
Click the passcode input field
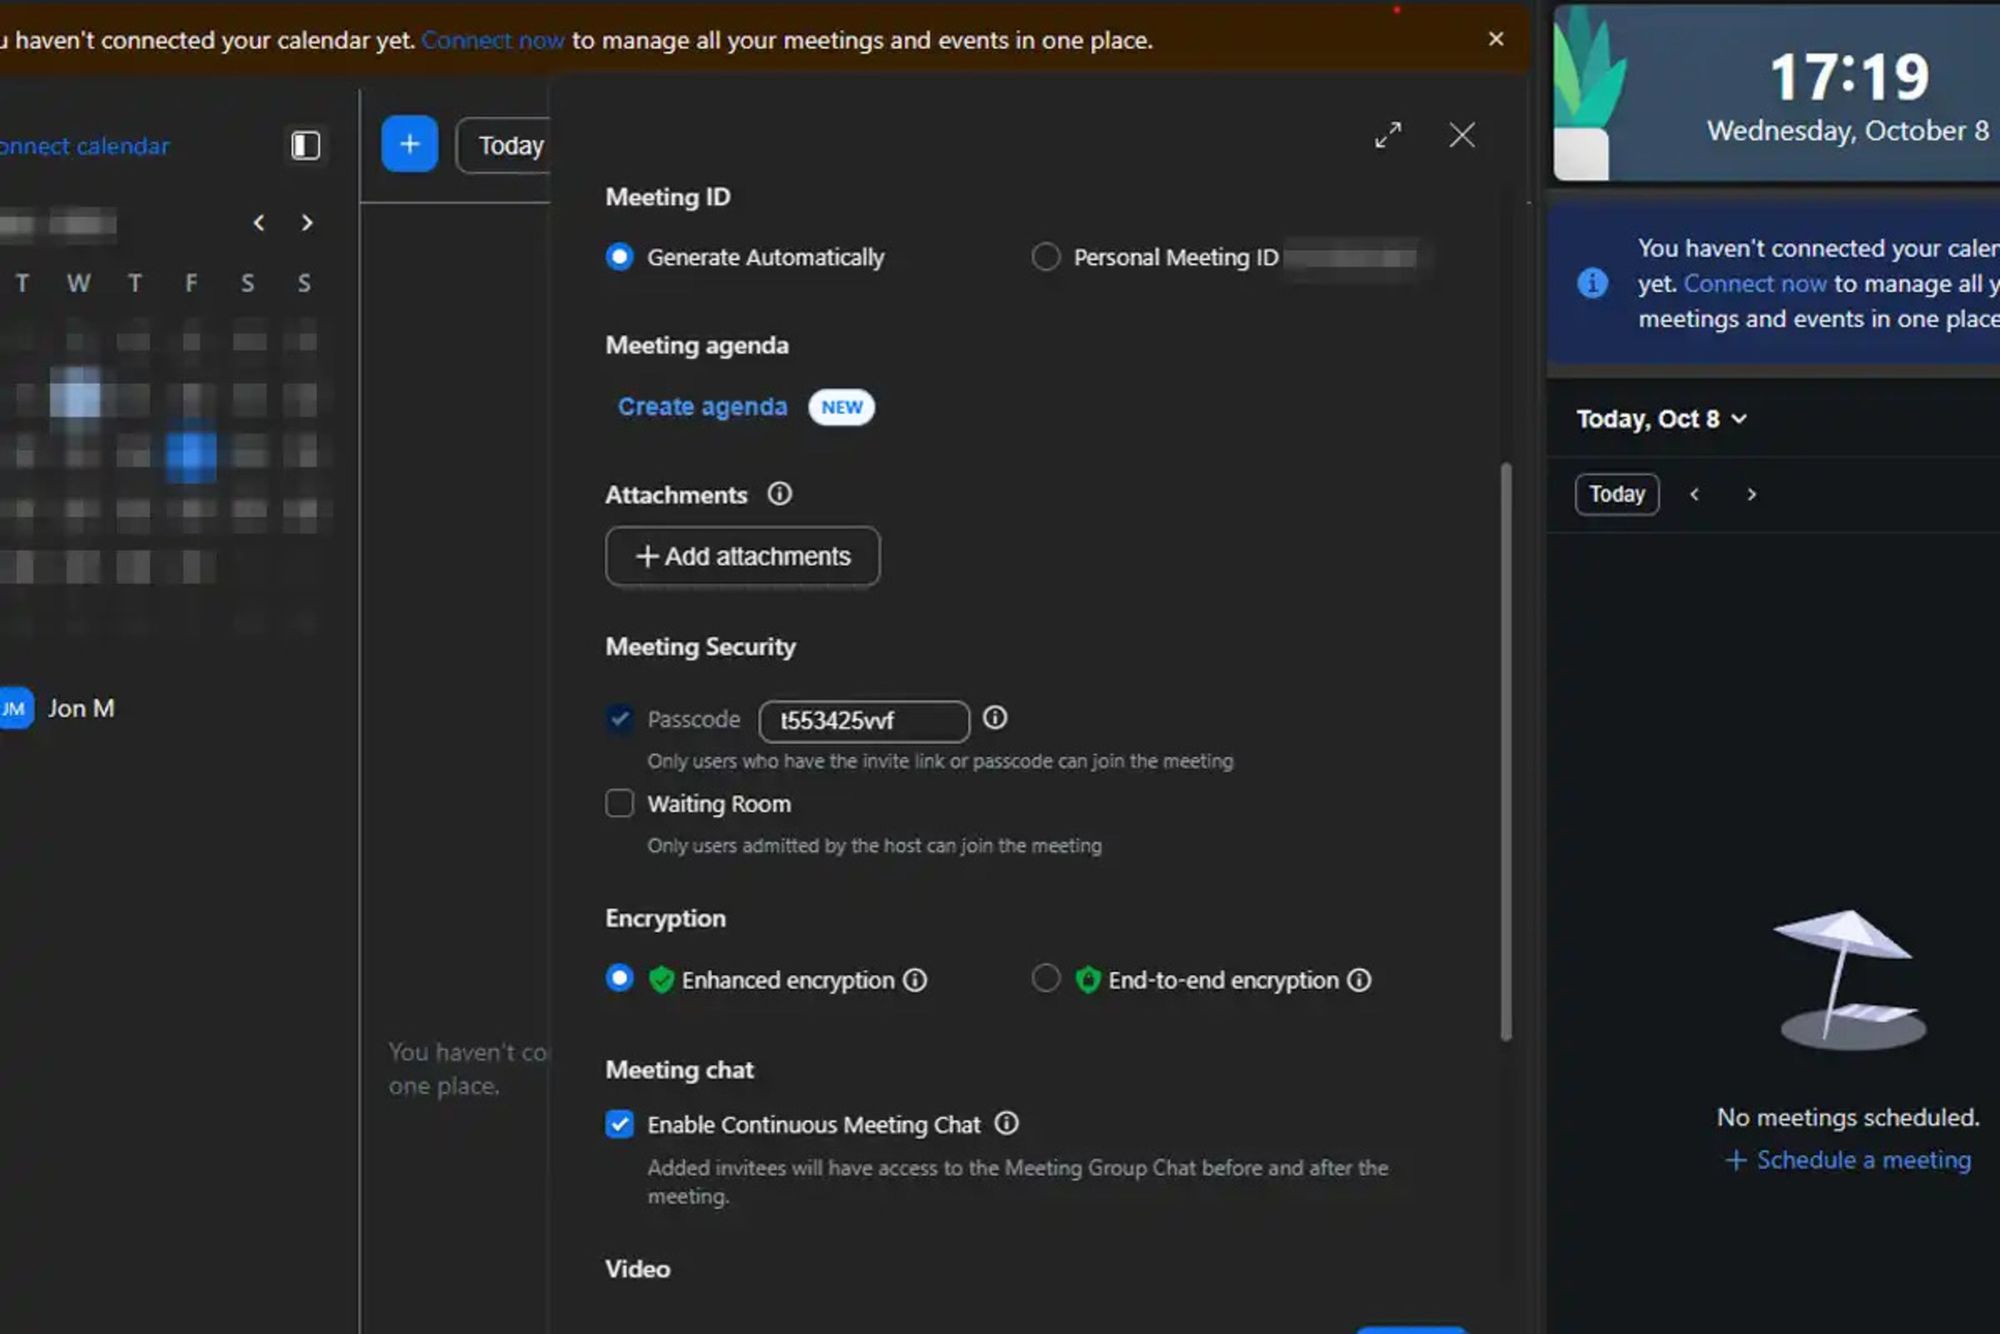[863, 721]
